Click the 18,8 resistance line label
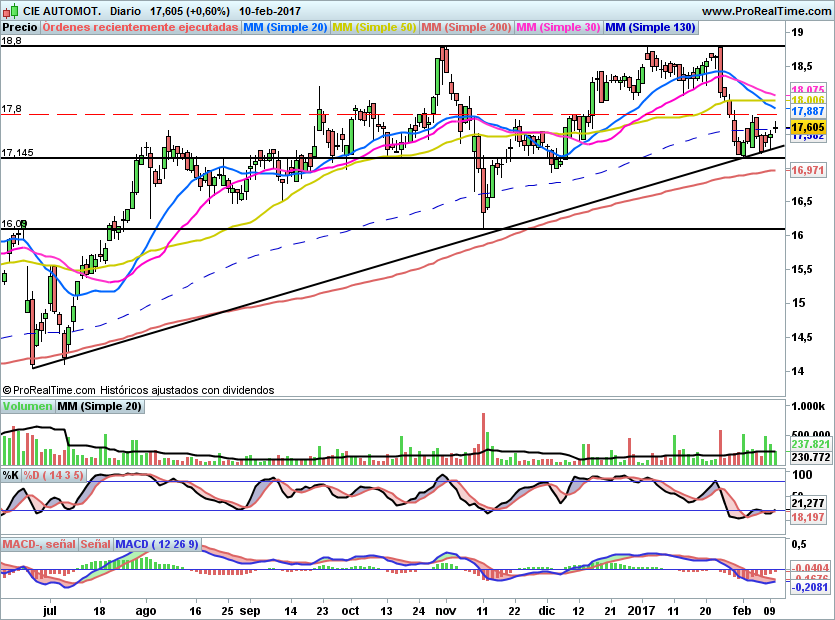The width and height of the screenshot is (835, 620). pos(11,40)
